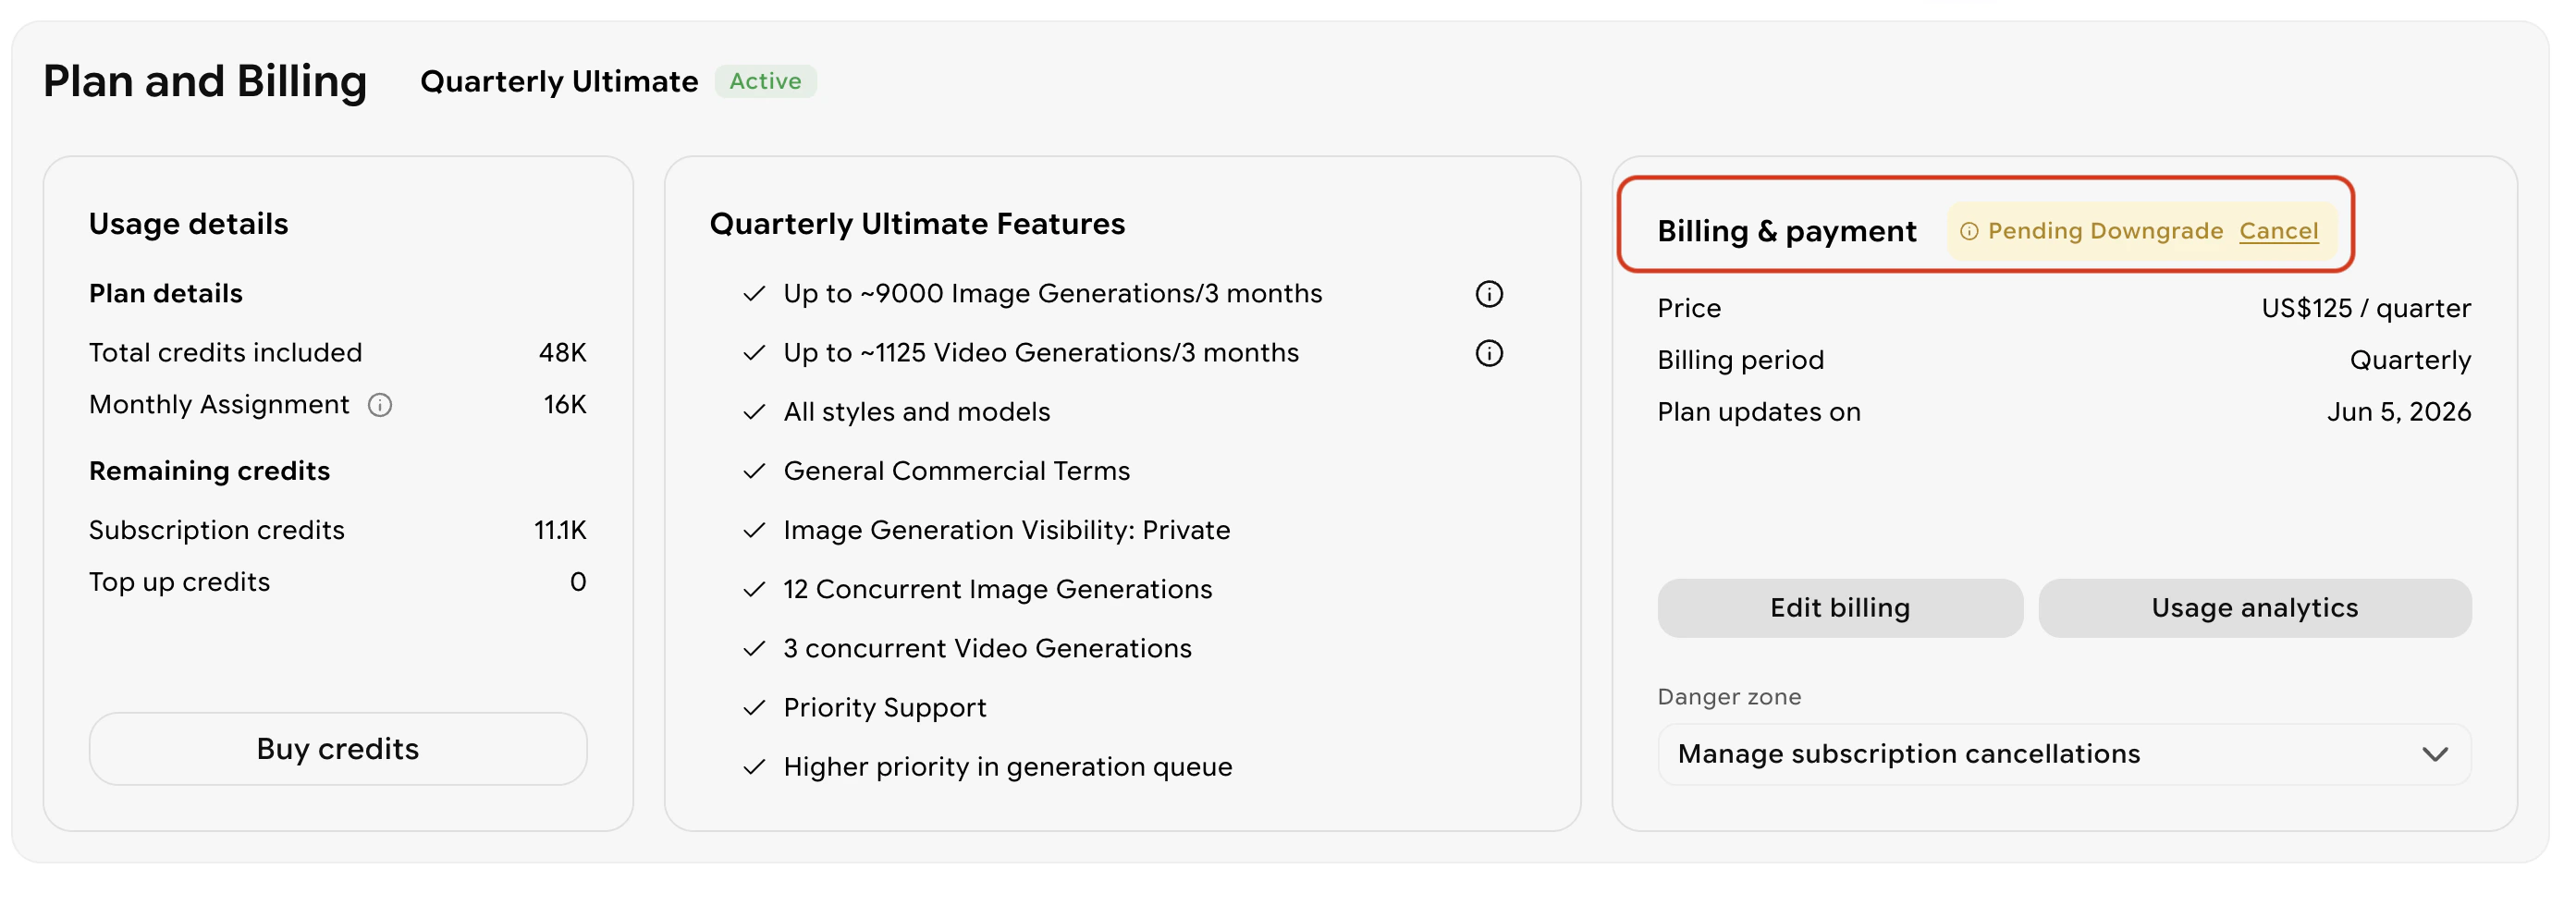Click the checkmark beside All styles and models
This screenshot has height=906, width=2576.
[754, 412]
